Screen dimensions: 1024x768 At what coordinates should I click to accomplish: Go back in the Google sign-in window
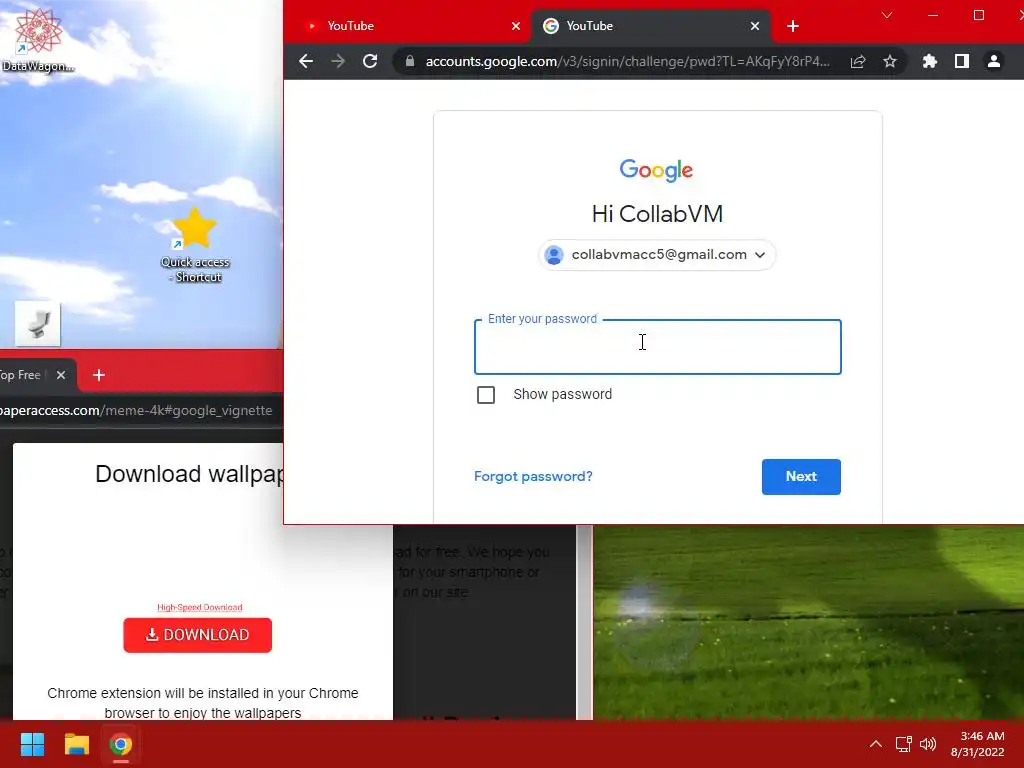pos(306,61)
